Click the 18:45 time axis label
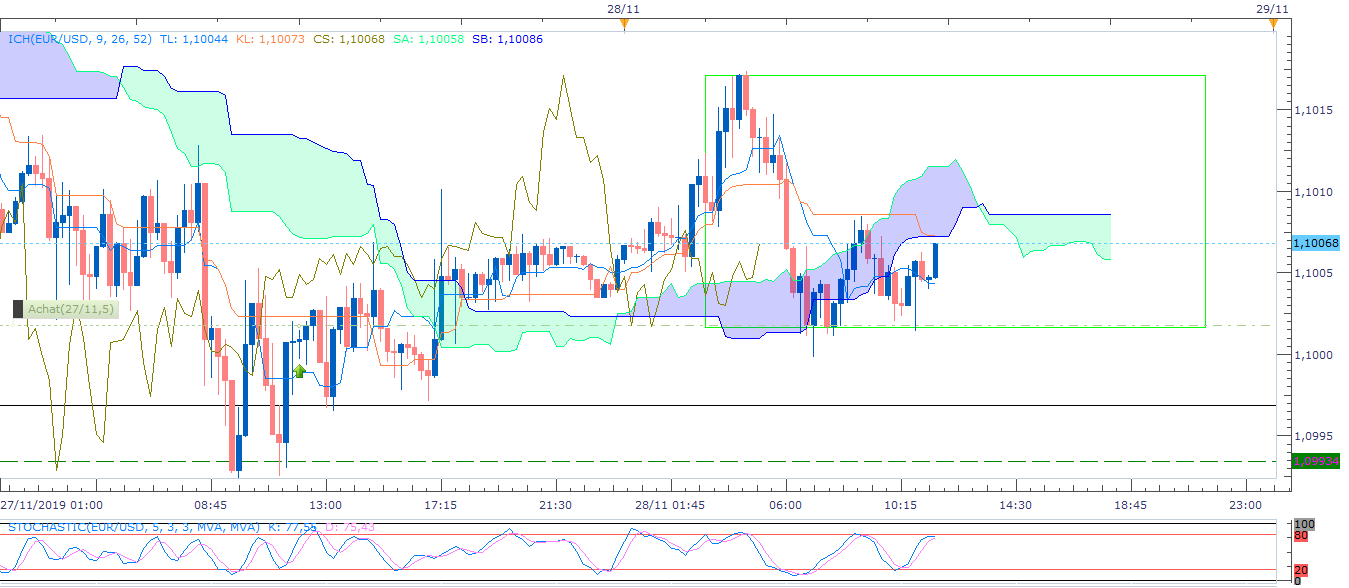 [1130, 505]
